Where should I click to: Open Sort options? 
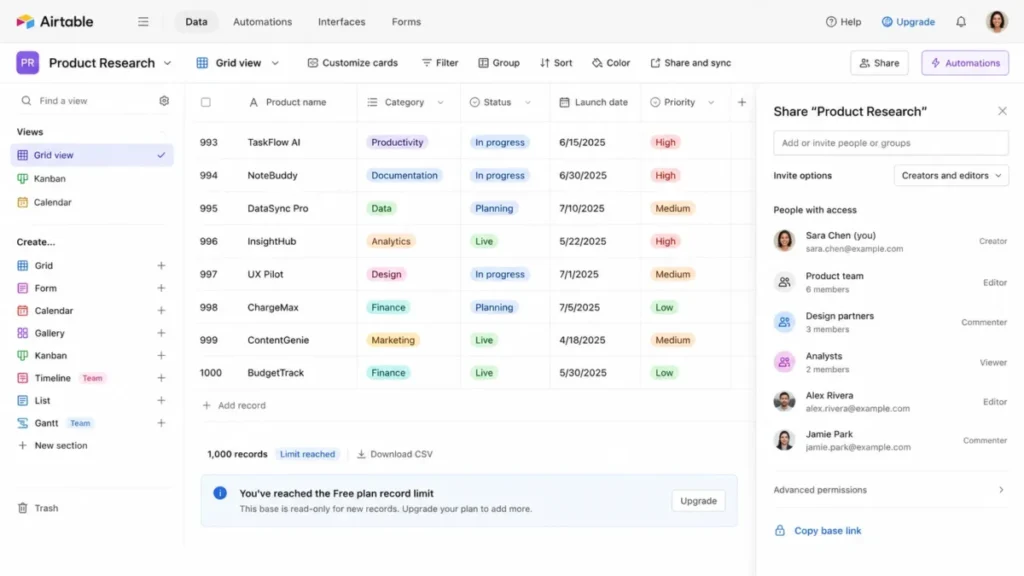click(x=556, y=63)
